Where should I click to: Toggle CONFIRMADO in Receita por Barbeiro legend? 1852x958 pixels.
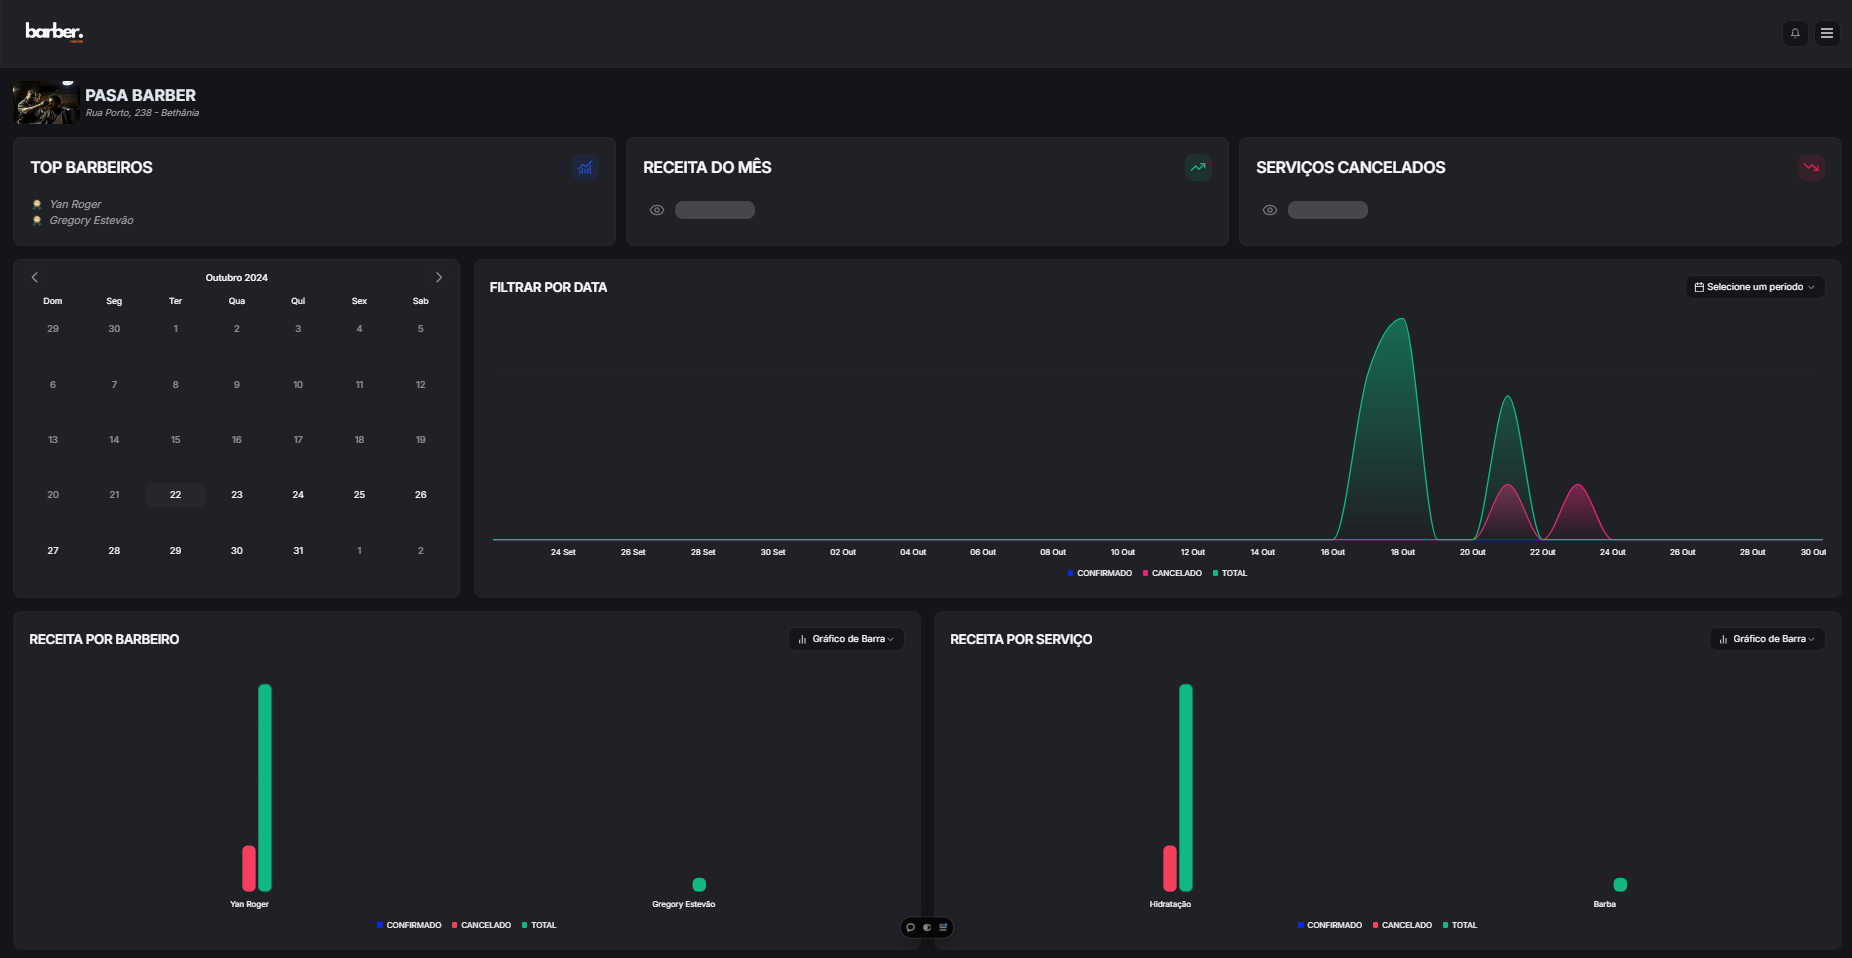[x=409, y=925]
